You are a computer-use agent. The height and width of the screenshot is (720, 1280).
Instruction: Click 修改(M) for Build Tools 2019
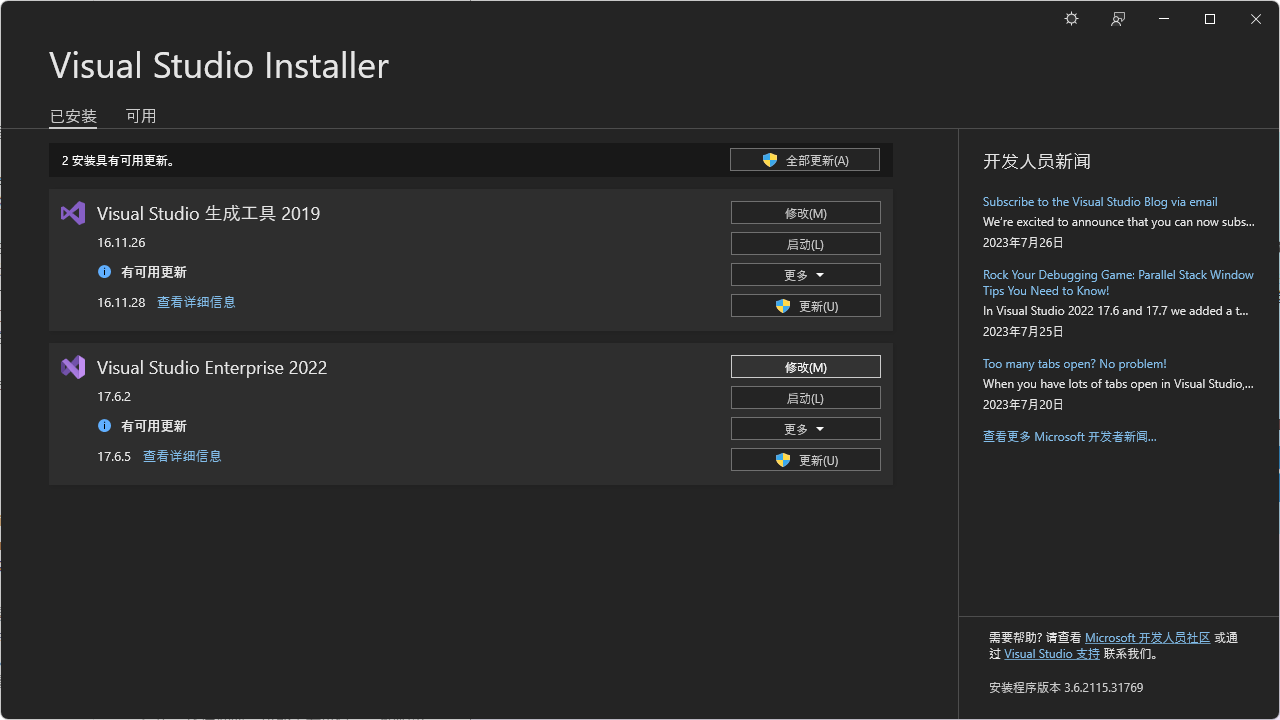pos(806,213)
